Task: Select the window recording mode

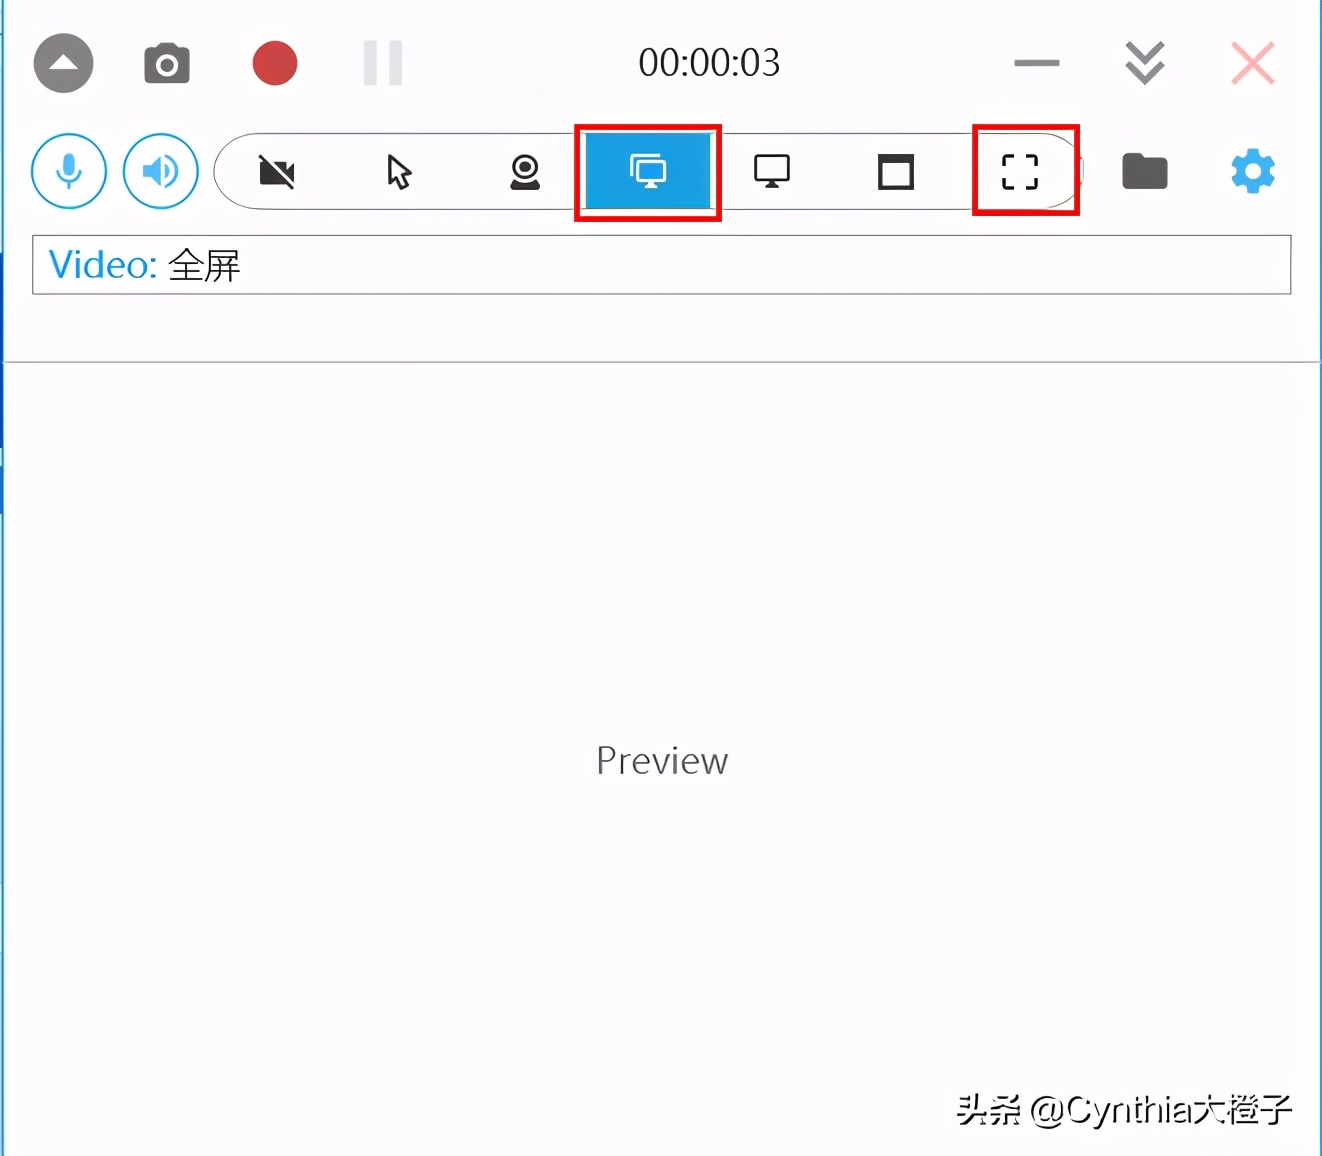Action: pyautogui.click(x=895, y=171)
